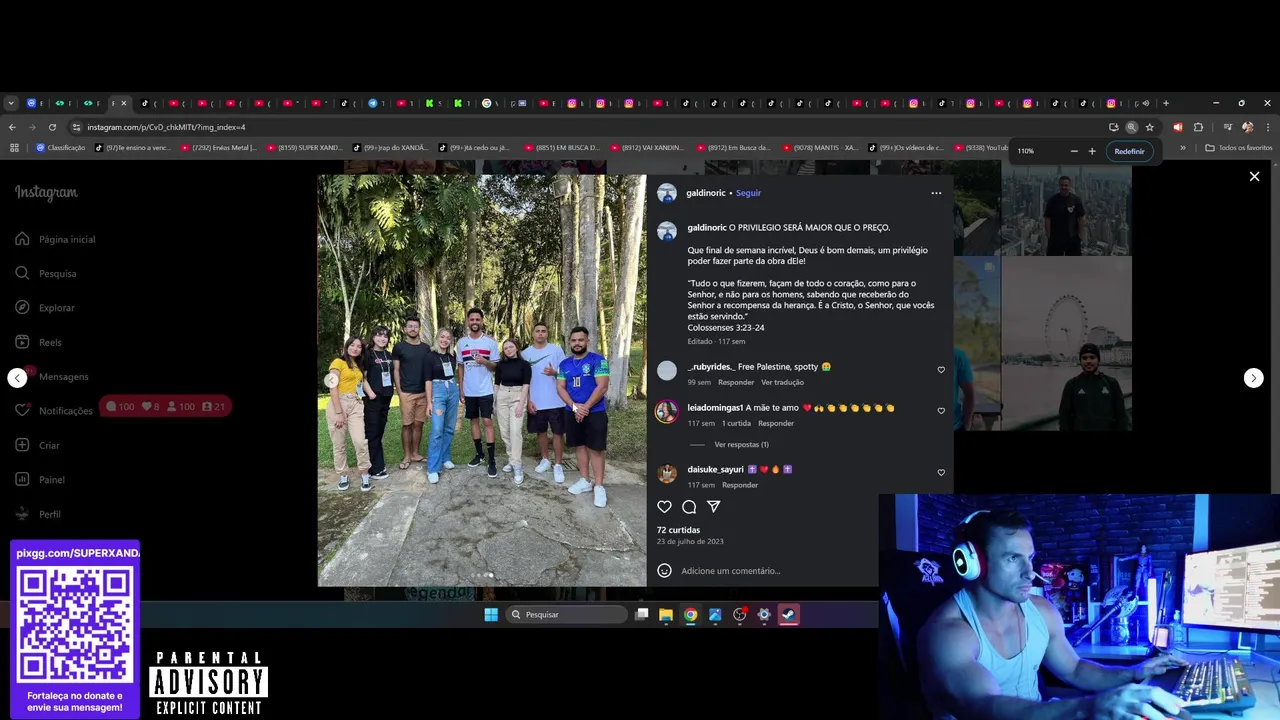The width and height of the screenshot is (1280, 720).
Task: Close the Instagram post overlay
Action: pos(1254,177)
